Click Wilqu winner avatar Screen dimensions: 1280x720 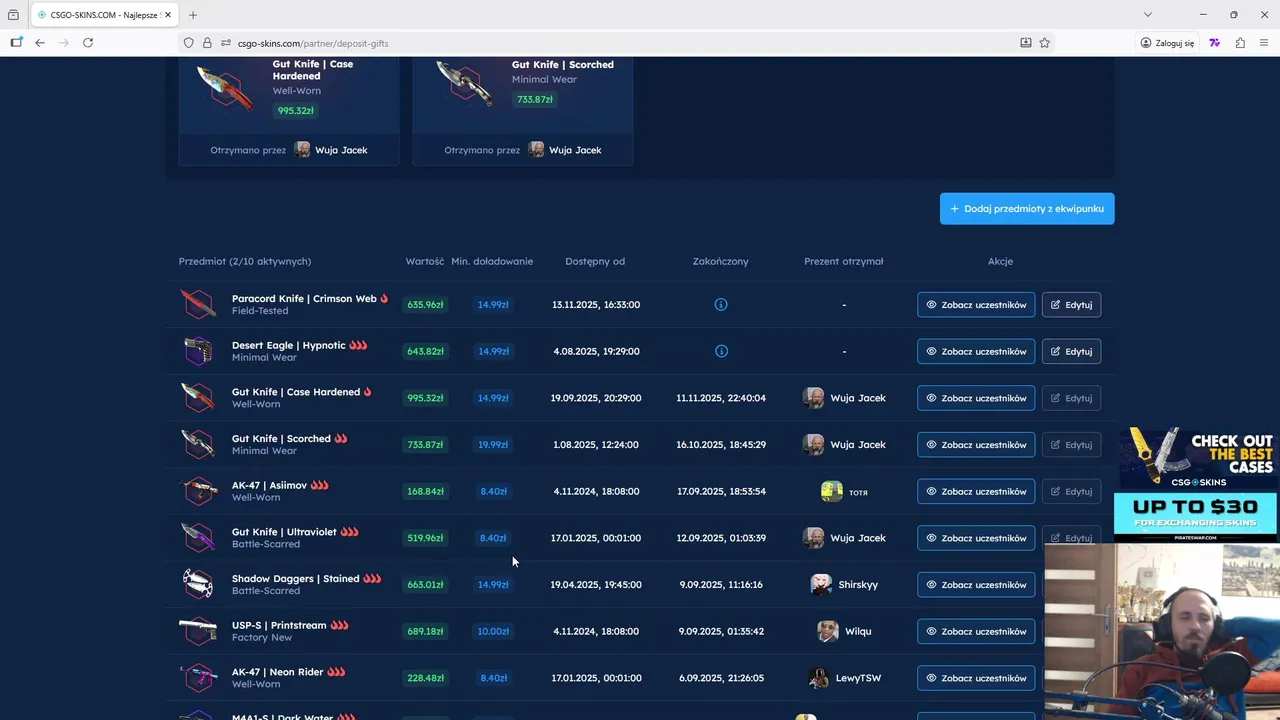(827, 631)
